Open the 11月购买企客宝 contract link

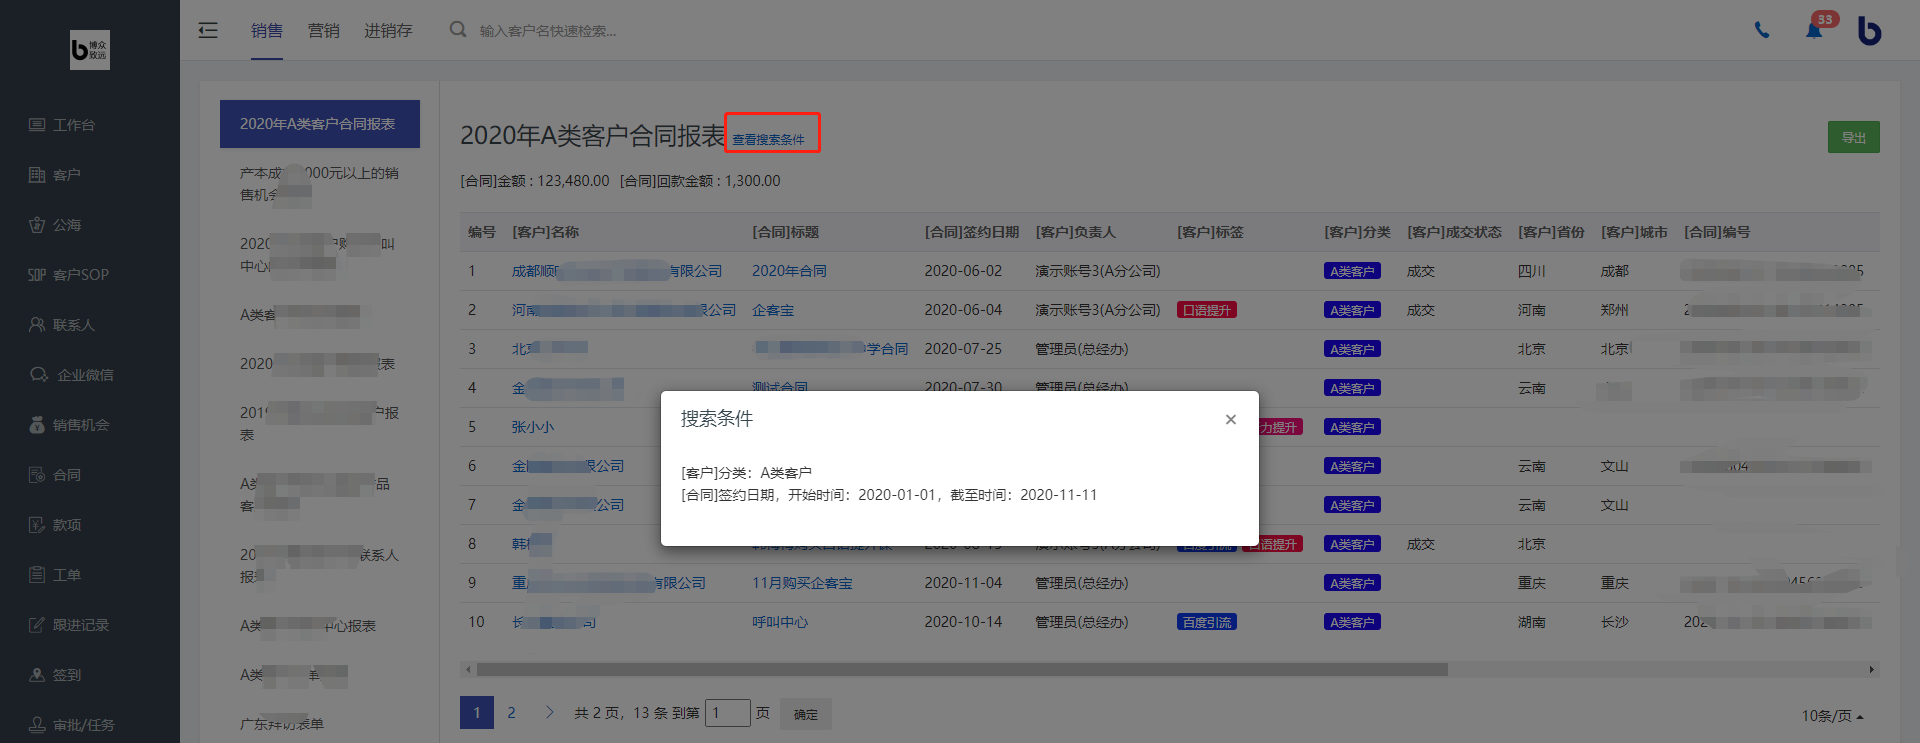[x=802, y=583]
